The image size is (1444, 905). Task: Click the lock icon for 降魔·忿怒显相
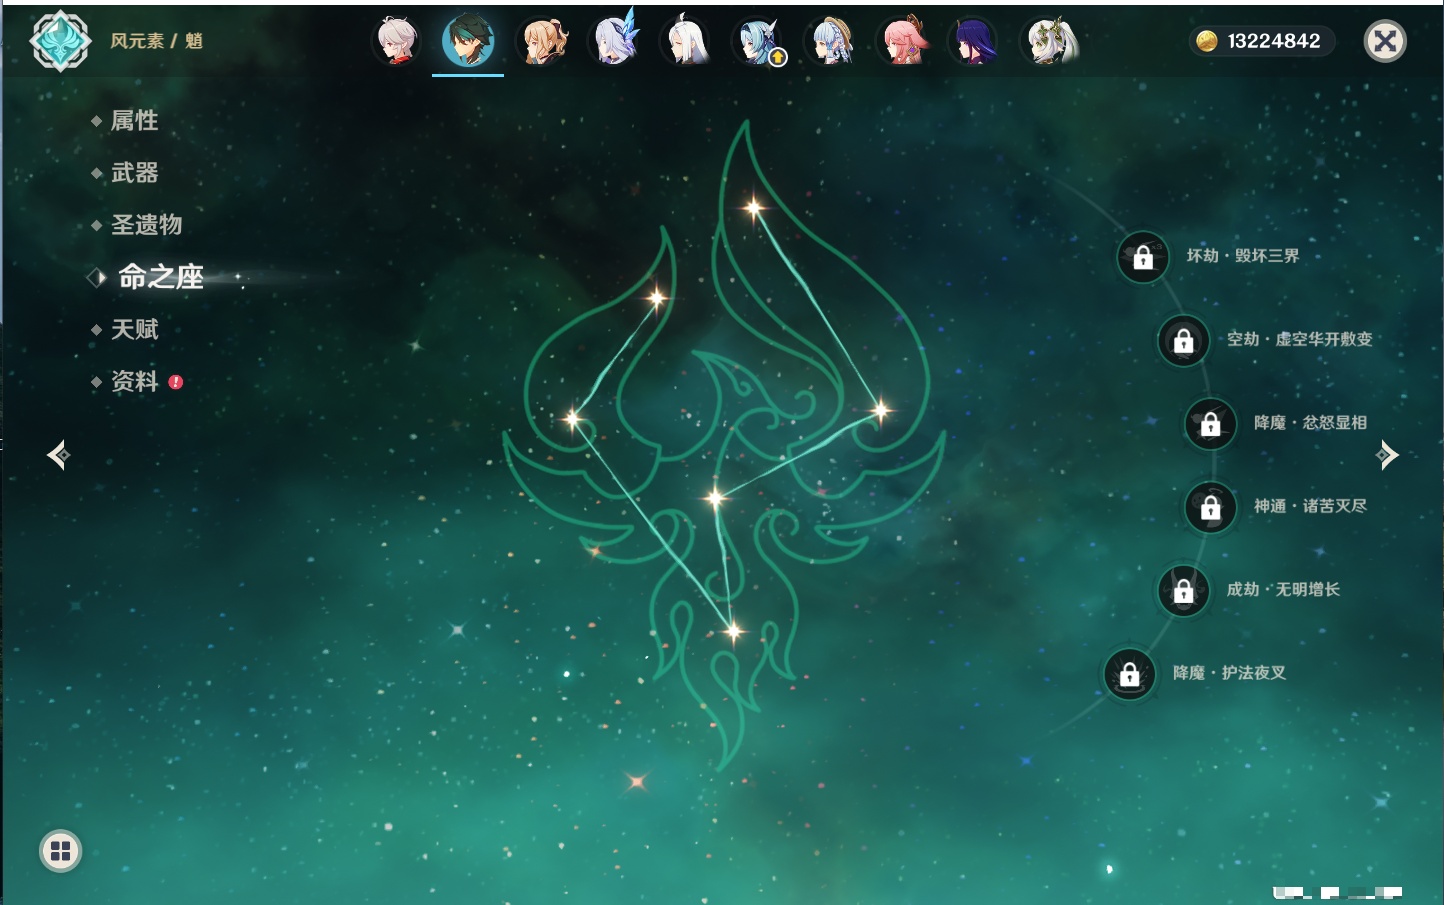pyautogui.click(x=1210, y=424)
